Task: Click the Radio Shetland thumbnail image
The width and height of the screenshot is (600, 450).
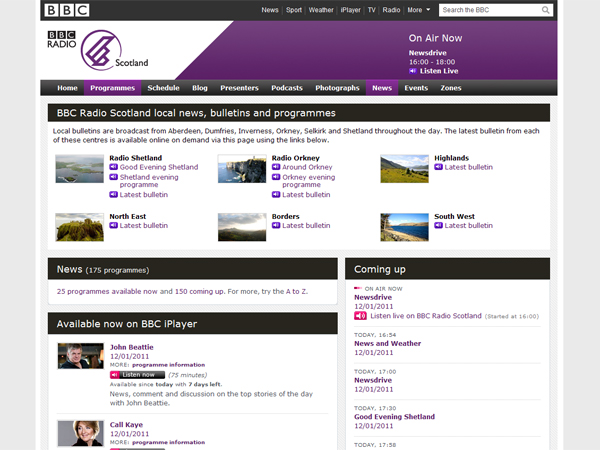Action: [x=80, y=169]
